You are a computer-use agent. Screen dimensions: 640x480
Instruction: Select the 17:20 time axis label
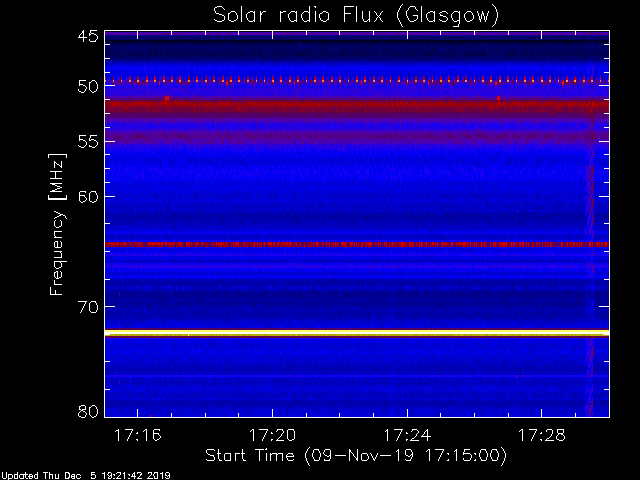pos(272,436)
